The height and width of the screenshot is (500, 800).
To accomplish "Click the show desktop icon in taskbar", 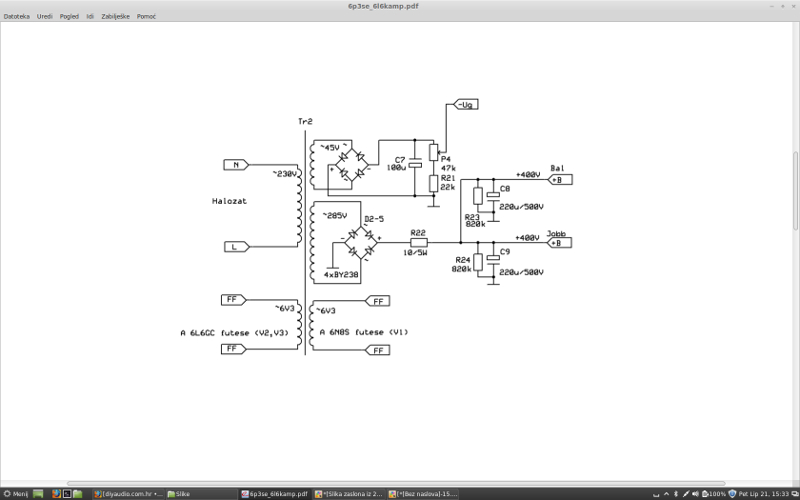I will tap(39, 494).
